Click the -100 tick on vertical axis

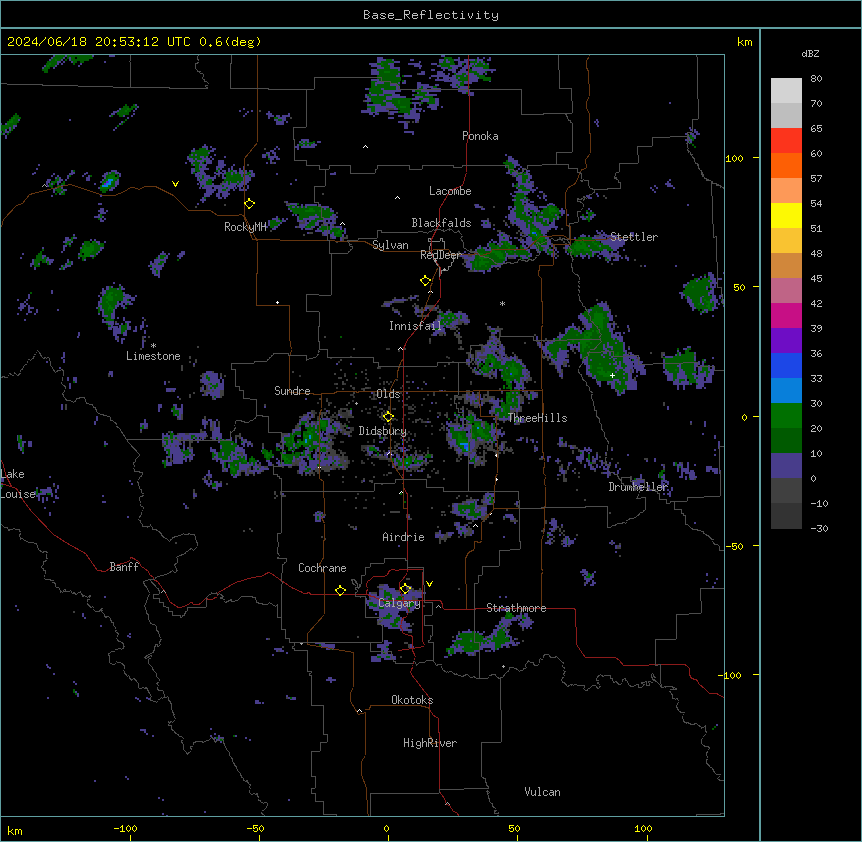click(731, 675)
